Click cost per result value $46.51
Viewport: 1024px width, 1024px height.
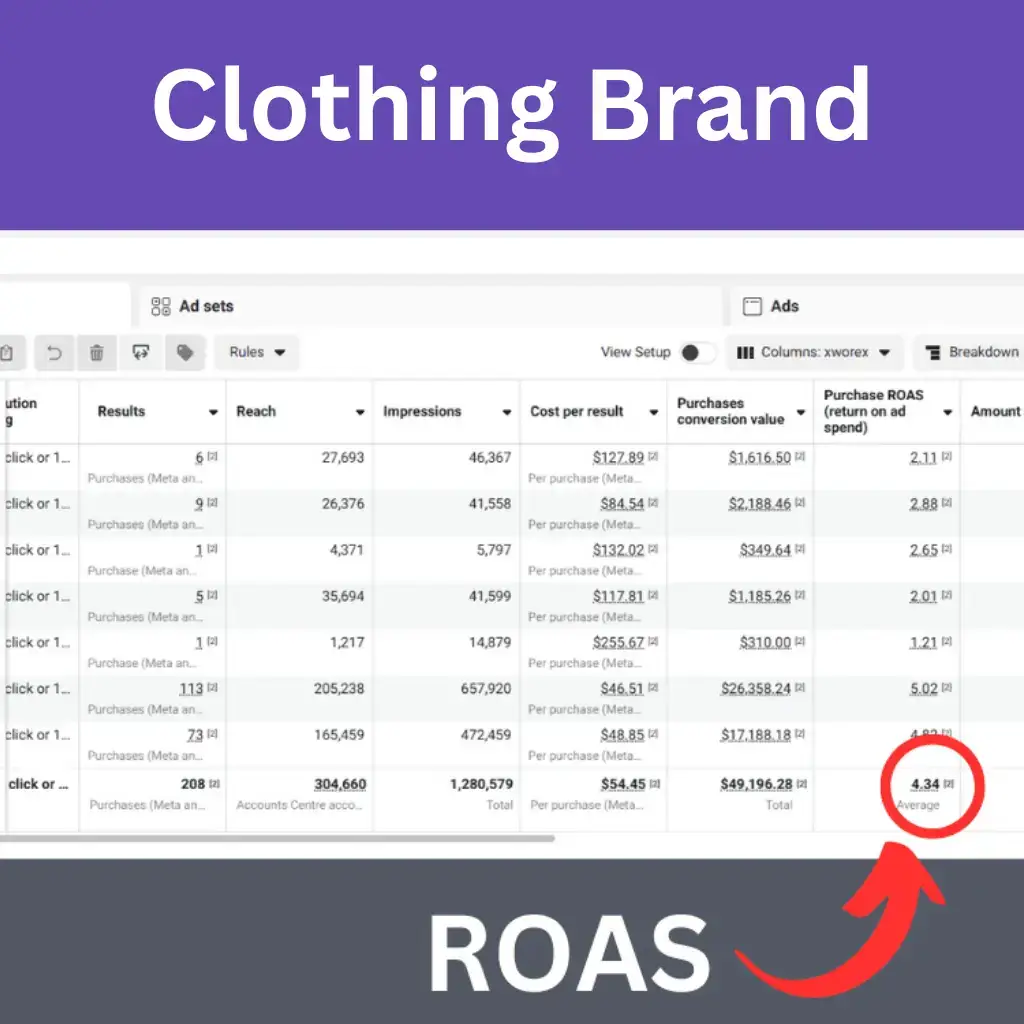tap(622, 689)
